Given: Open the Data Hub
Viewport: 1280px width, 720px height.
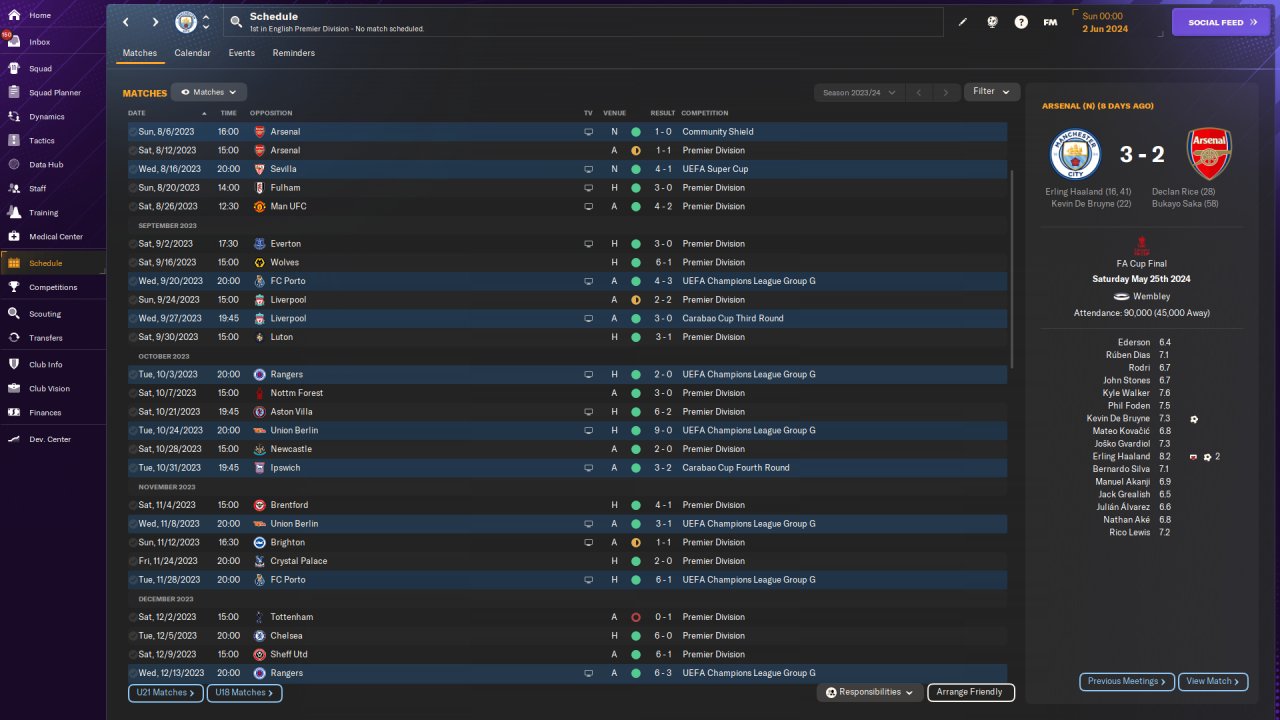Looking at the screenshot, I should click(53, 165).
